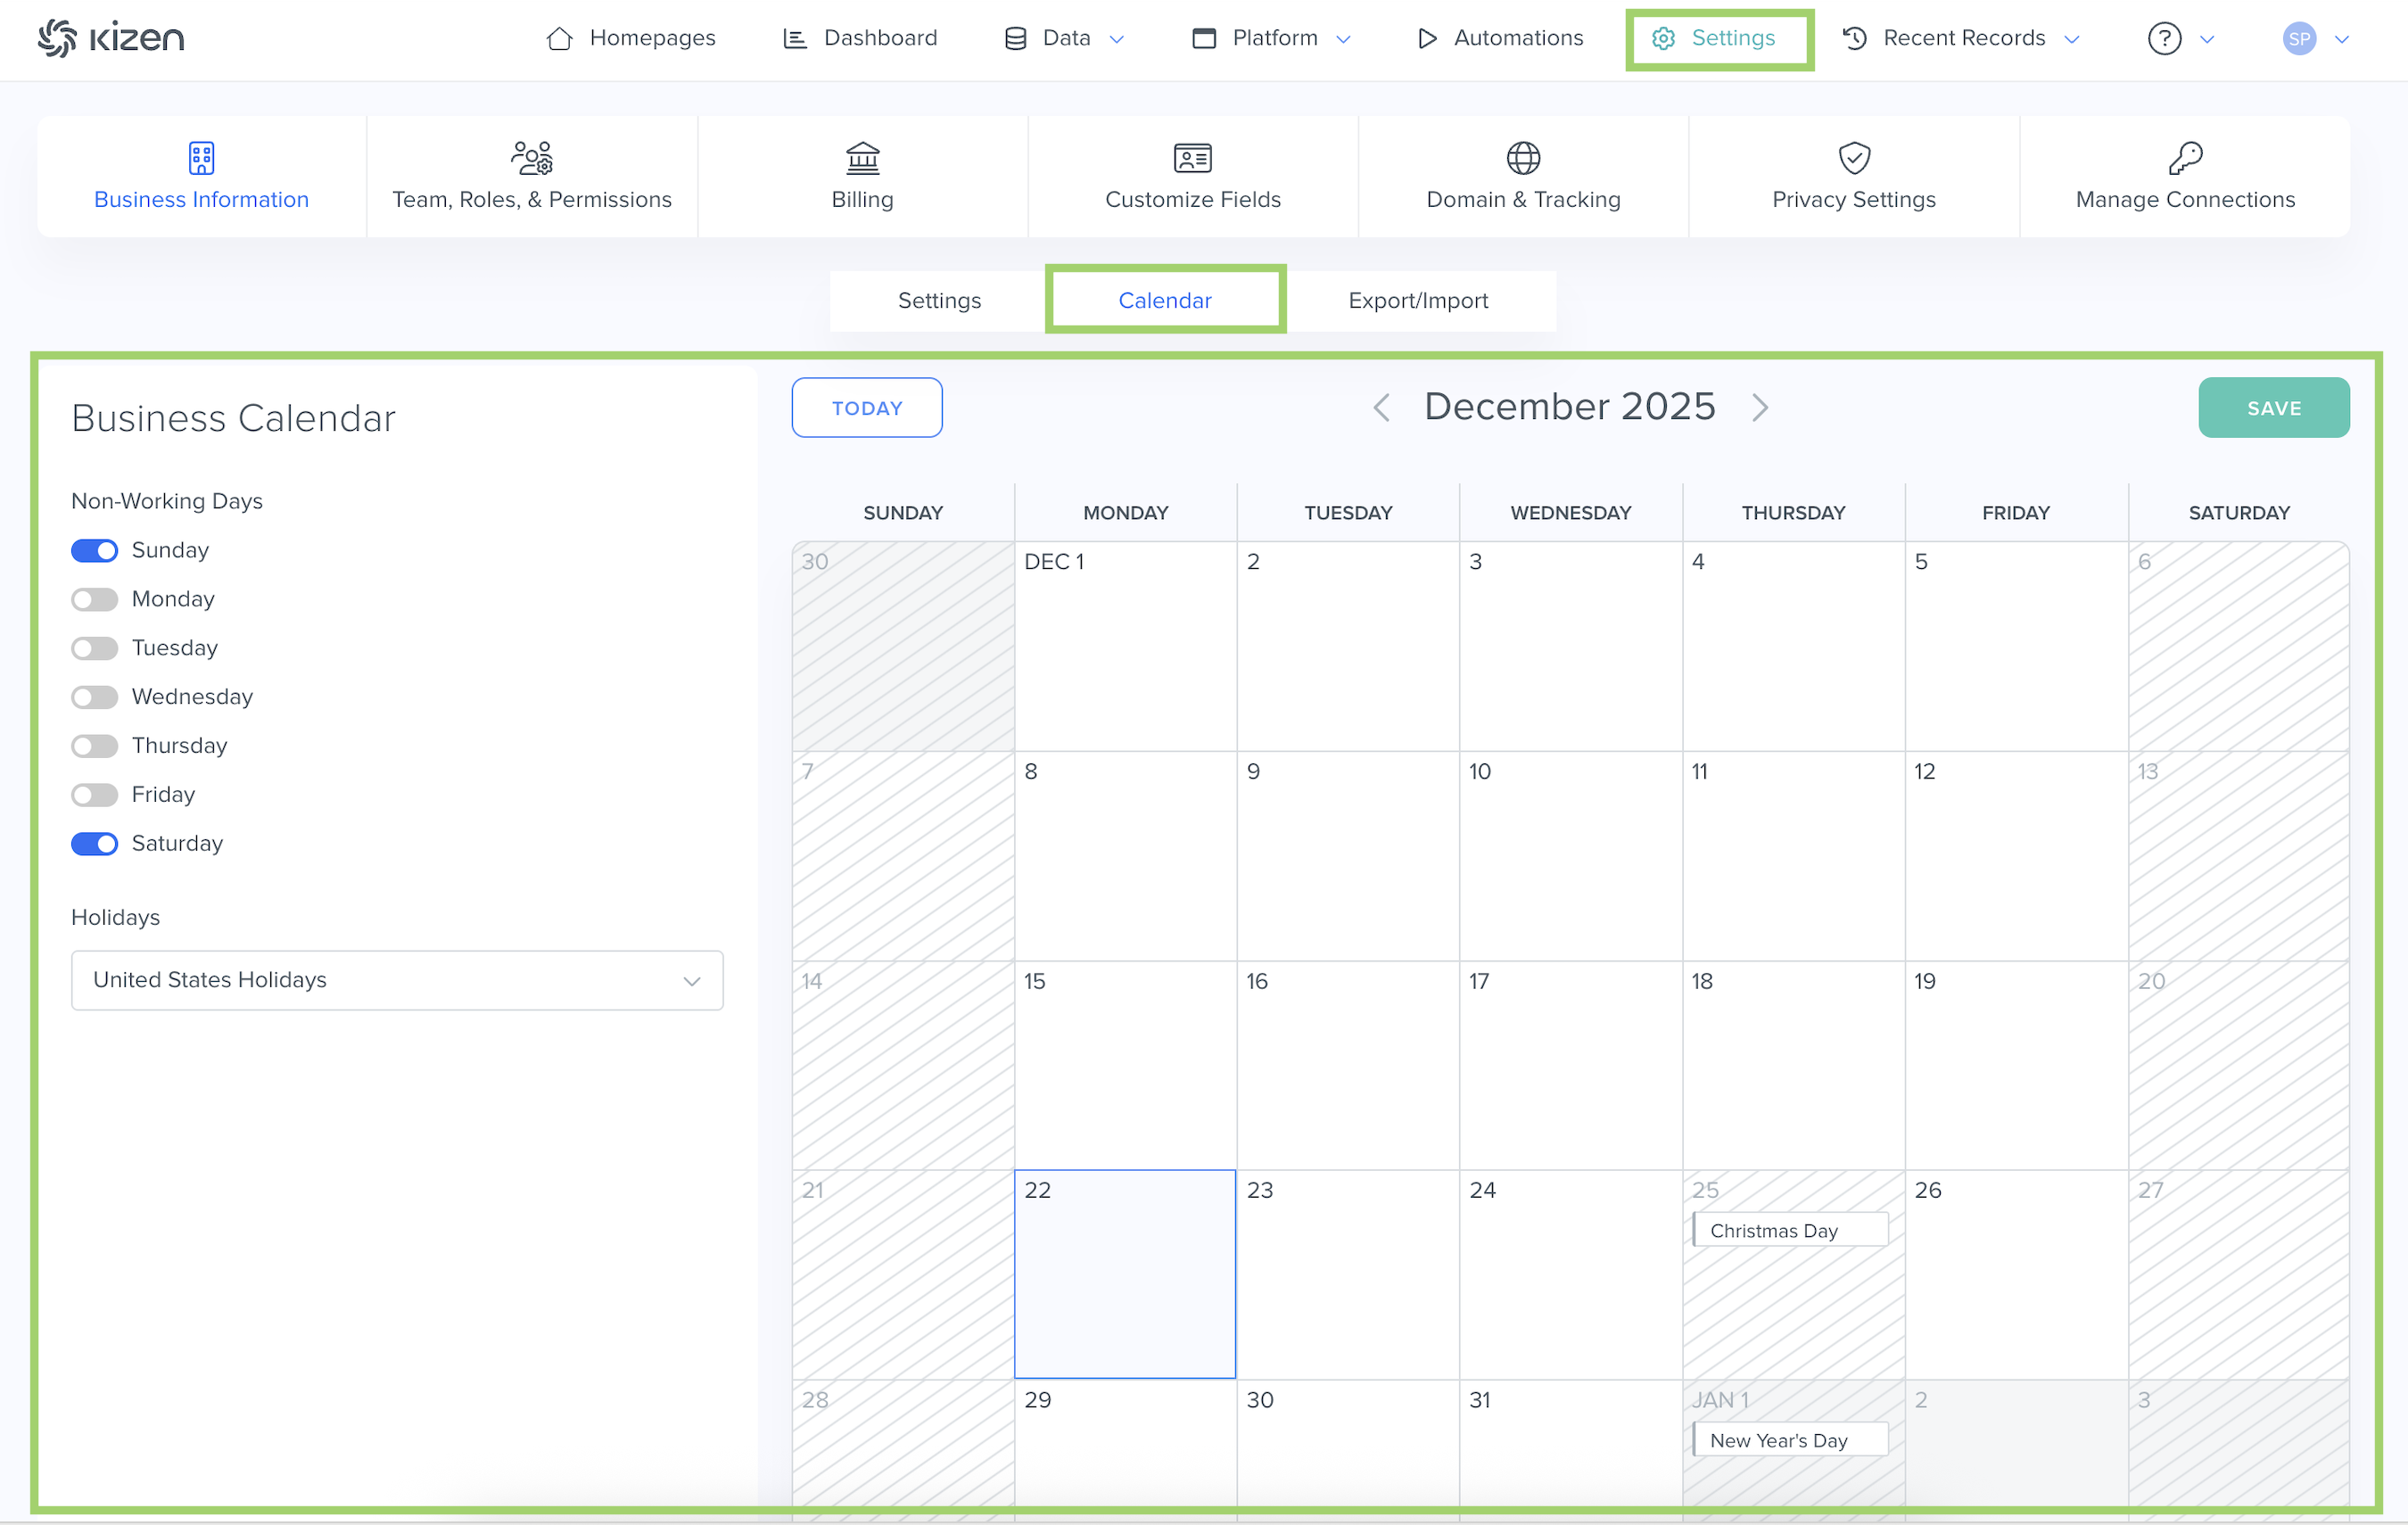
Task: Disable Sunday non-working day toggle
Action: click(95, 551)
